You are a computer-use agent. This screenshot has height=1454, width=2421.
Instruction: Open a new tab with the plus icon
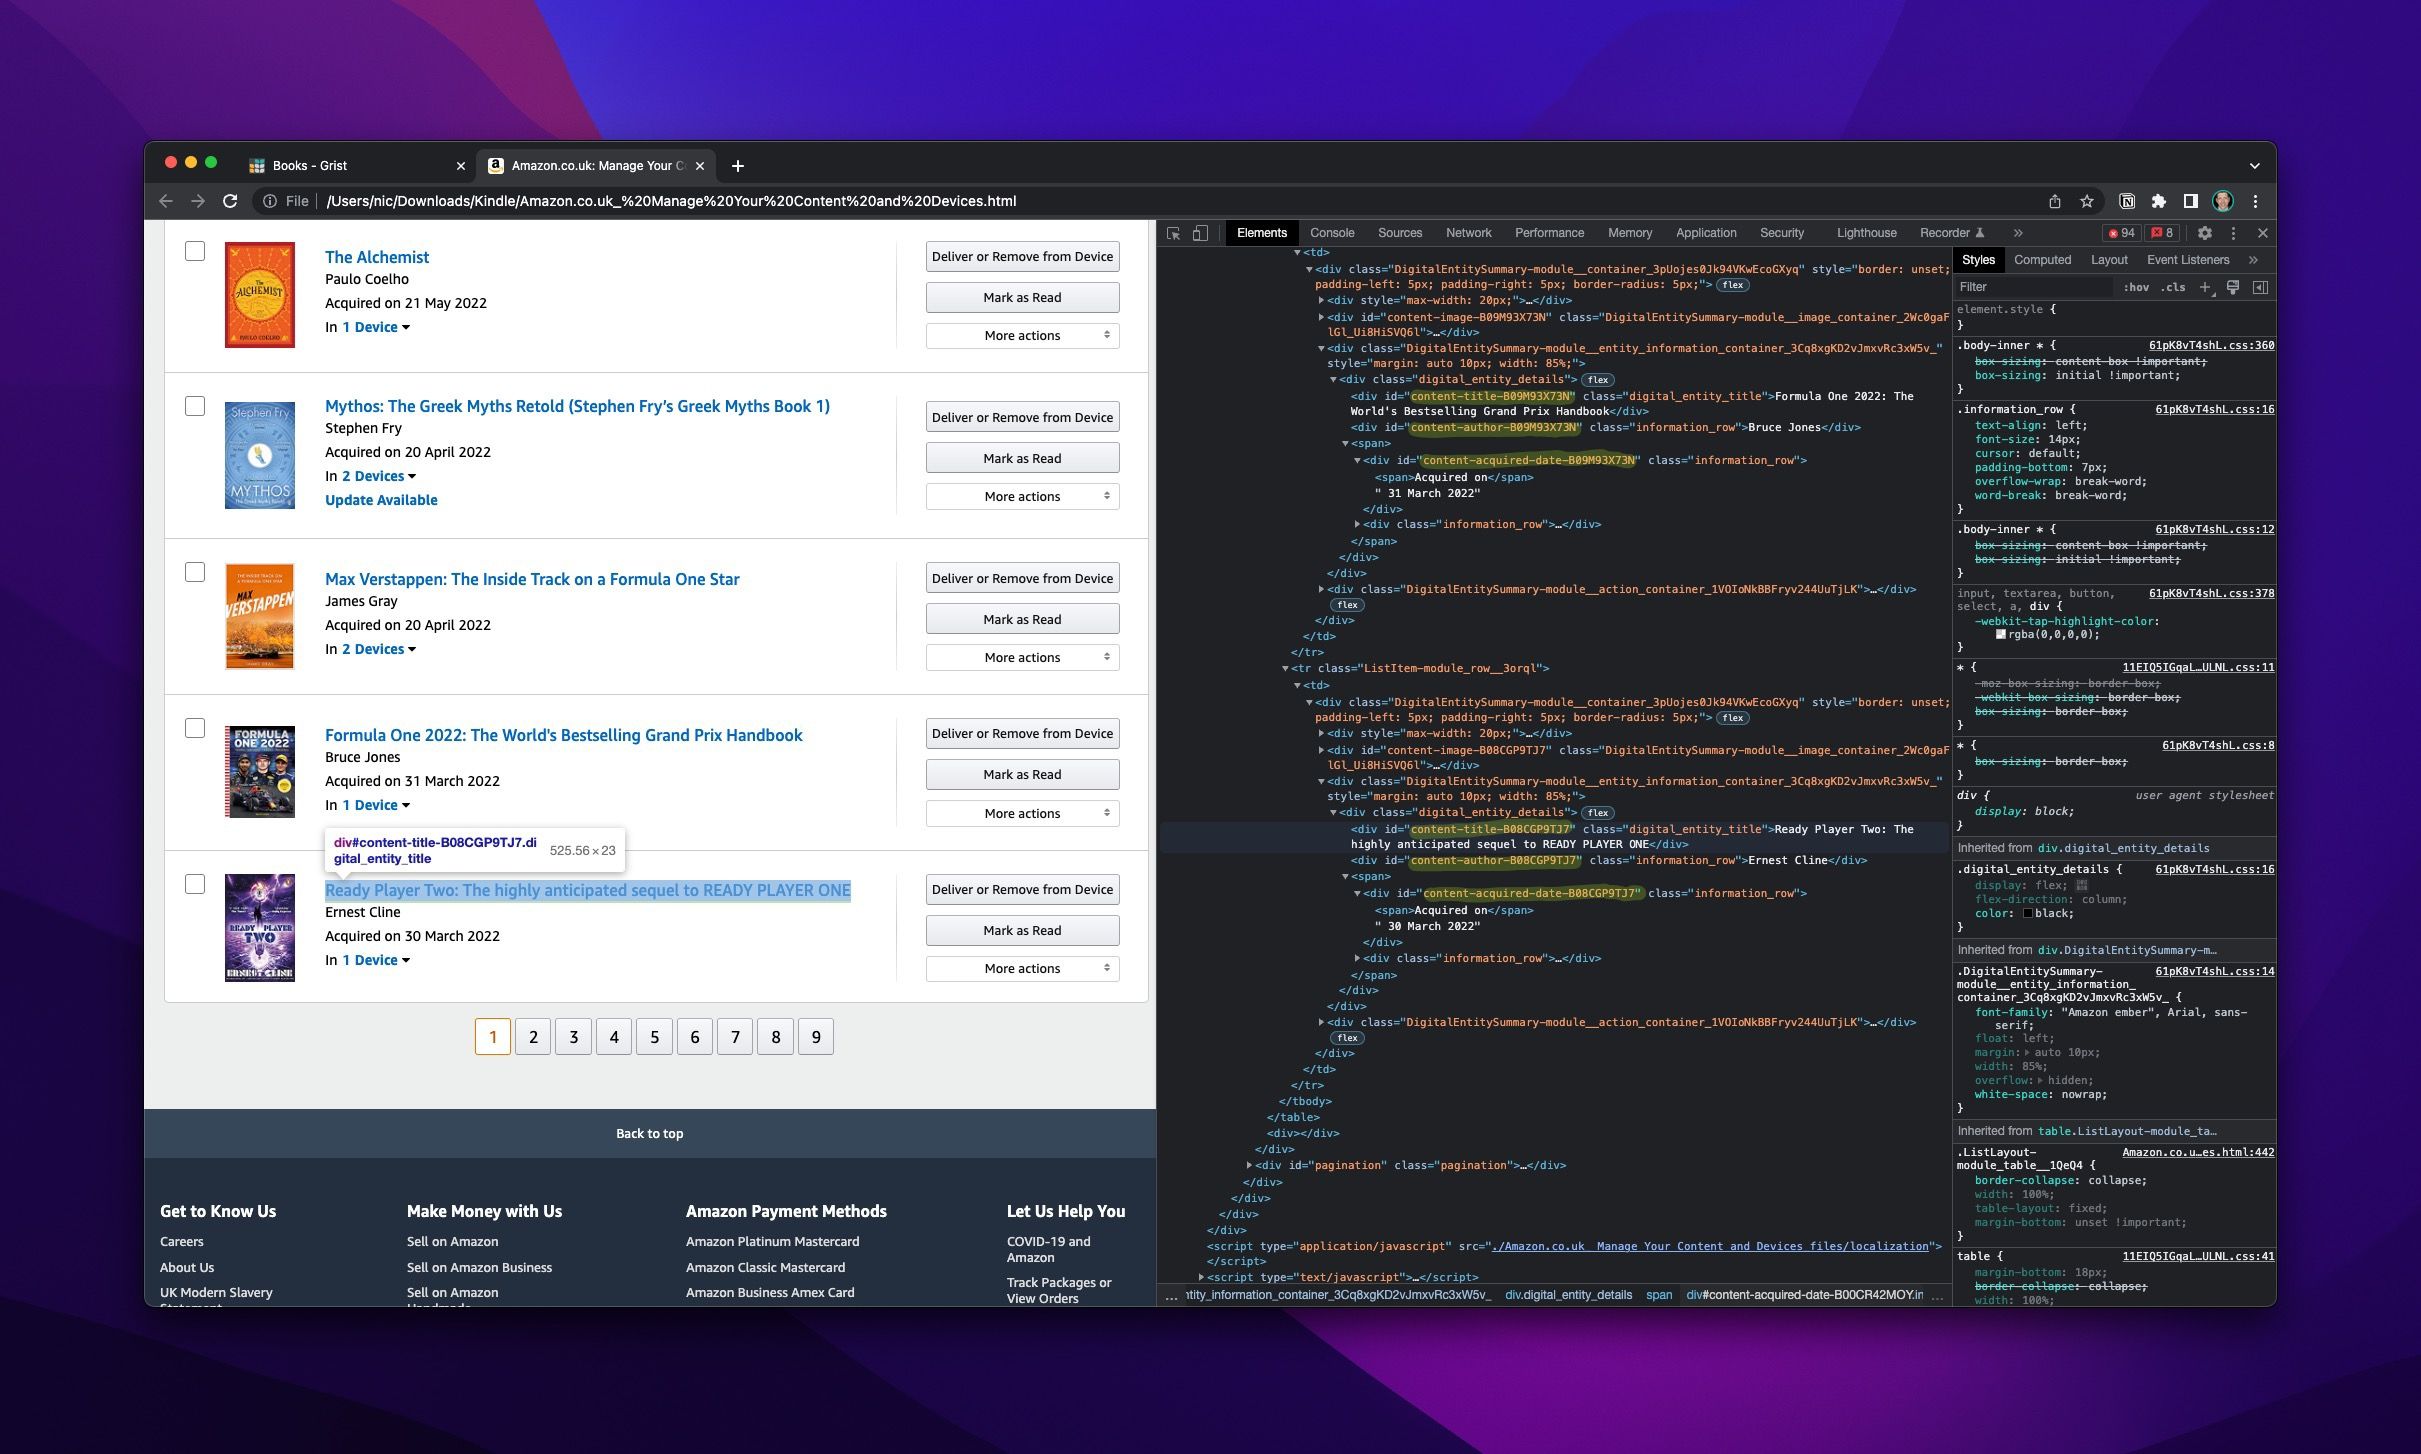click(737, 166)
